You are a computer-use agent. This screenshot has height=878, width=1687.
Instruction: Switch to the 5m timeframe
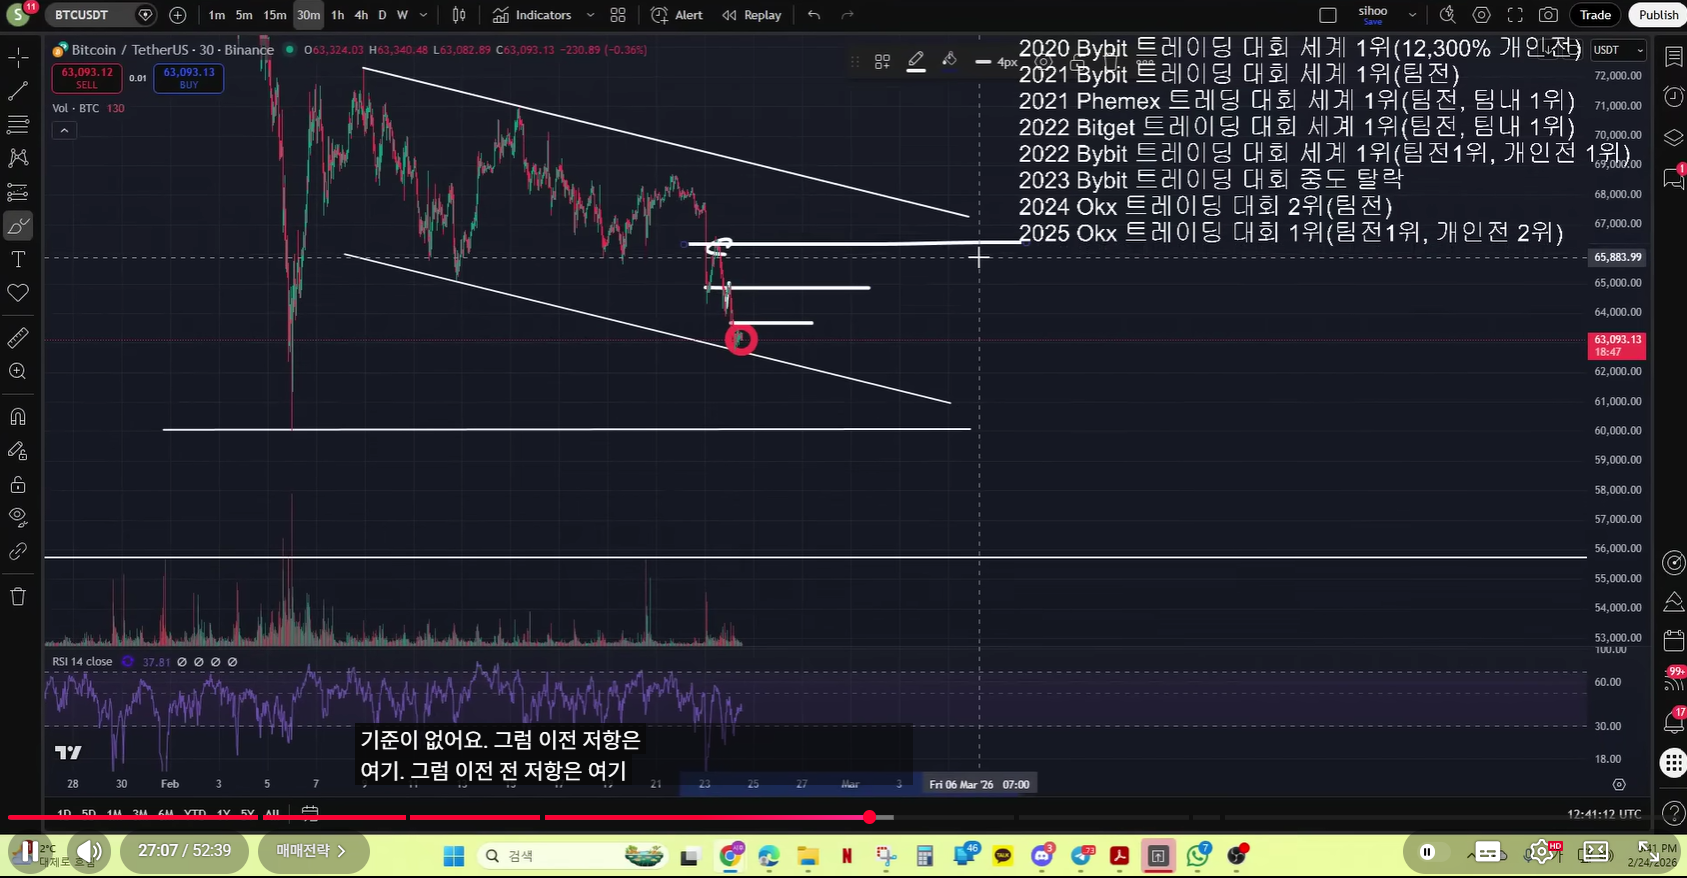244,15
